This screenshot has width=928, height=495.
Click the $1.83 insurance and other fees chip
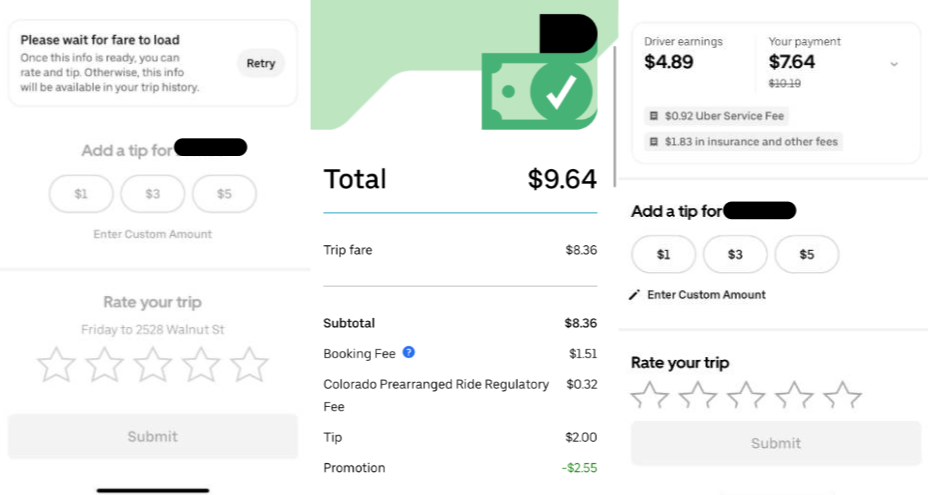pyautogui.click(x=742, y=142)
